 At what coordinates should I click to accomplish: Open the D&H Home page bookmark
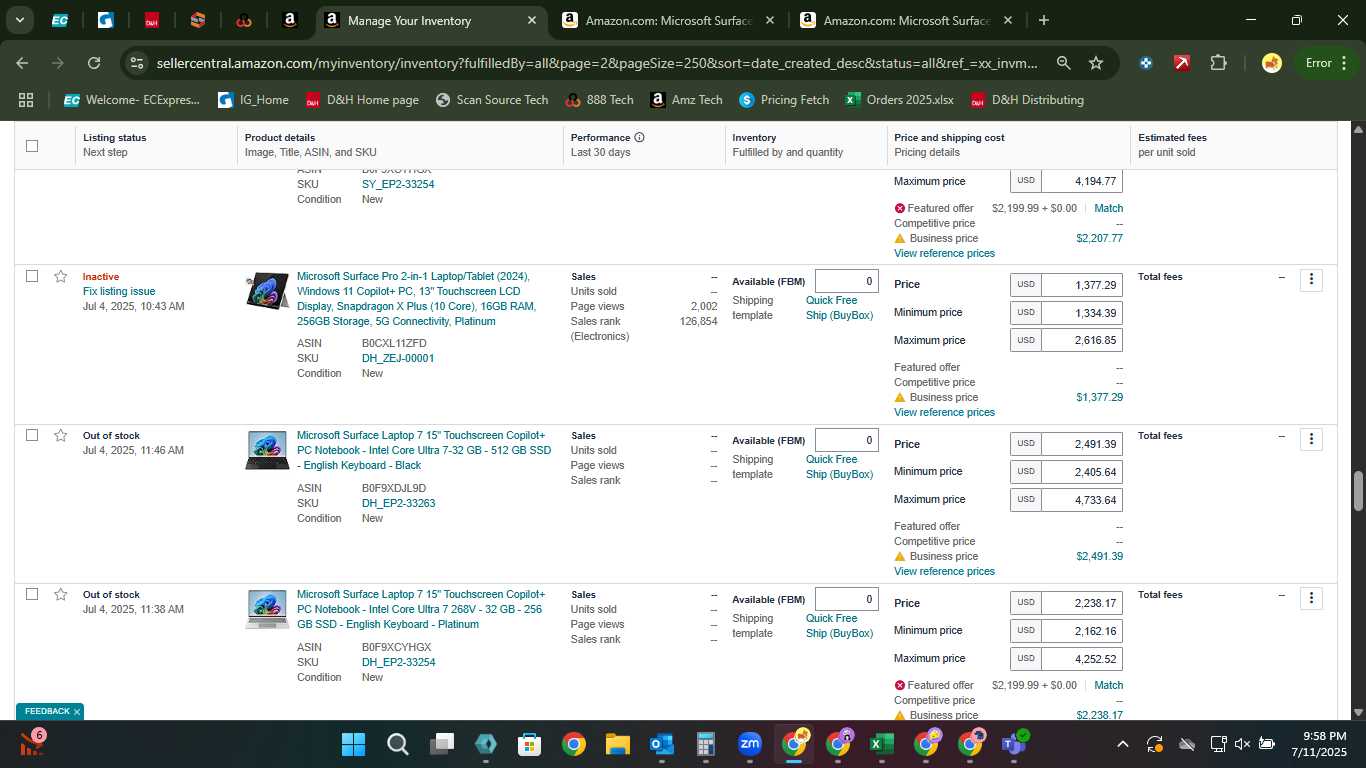pyautogui.click(x=362, y=100)
